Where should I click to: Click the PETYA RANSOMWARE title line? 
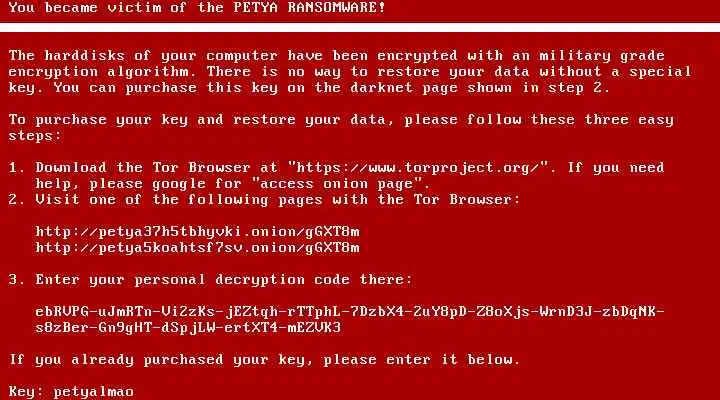coord(197,8)
